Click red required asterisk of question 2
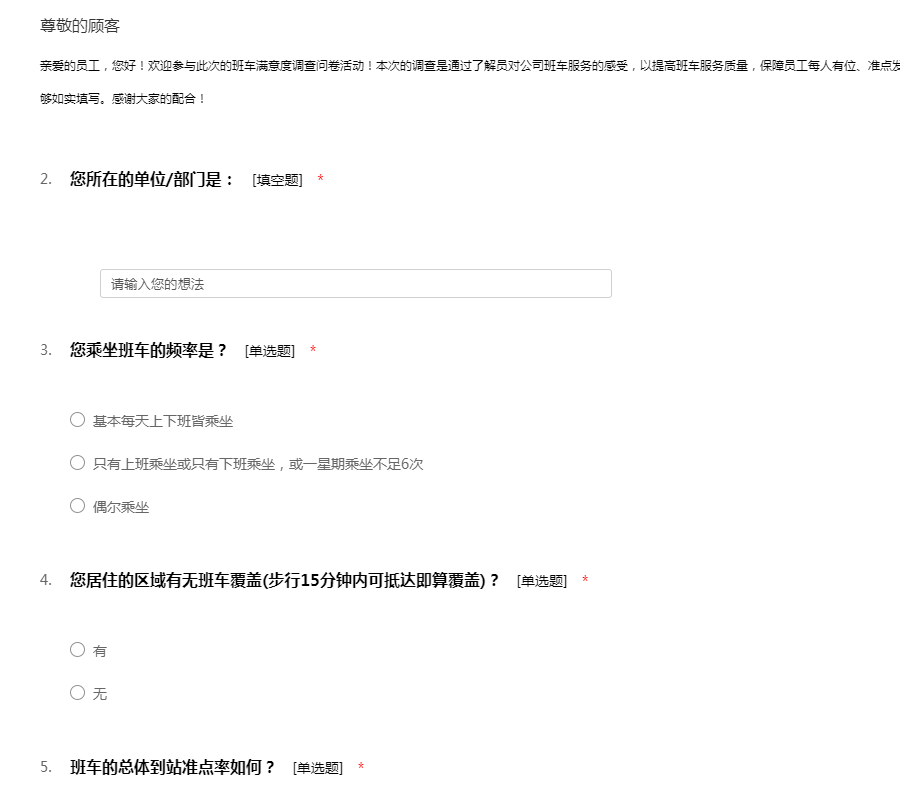The width and height of the screenshot is (900, 800). click(320, 180)
